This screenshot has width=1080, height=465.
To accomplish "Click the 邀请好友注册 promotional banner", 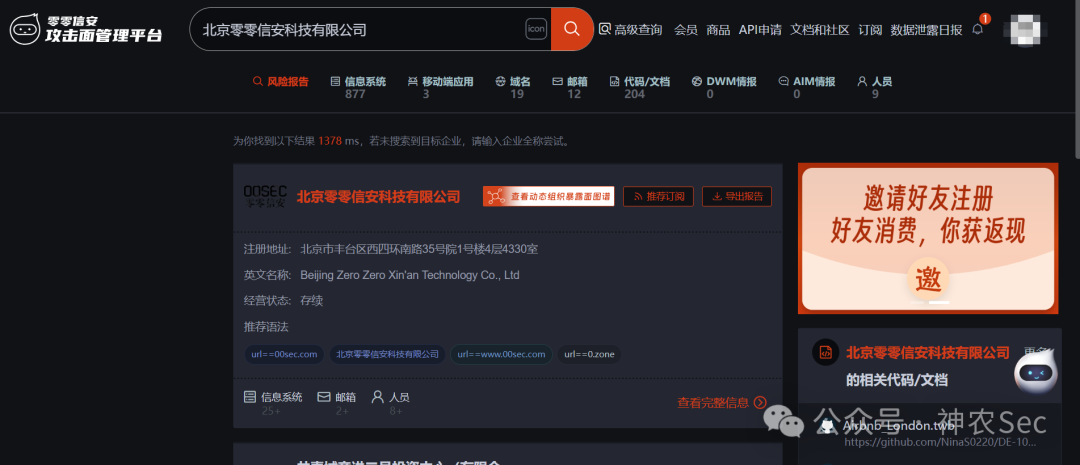I will (928, 238).
